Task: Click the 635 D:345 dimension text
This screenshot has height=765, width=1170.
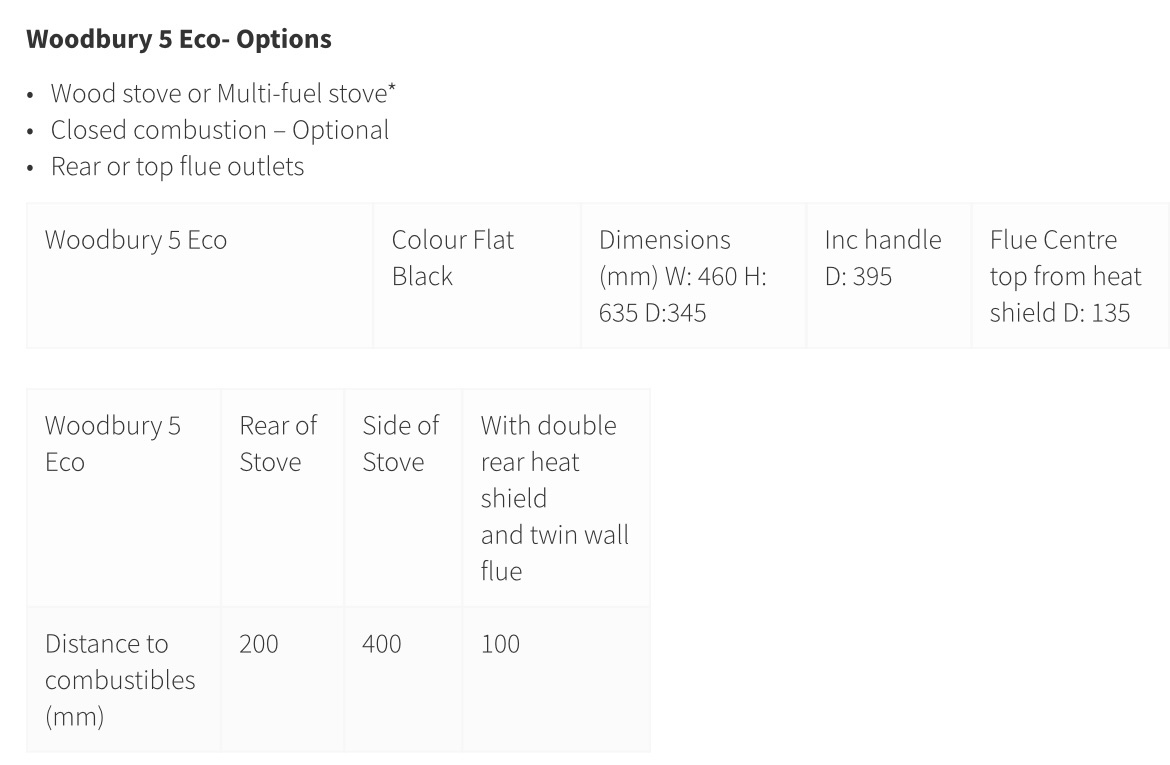Action: [x=652, y=313]
